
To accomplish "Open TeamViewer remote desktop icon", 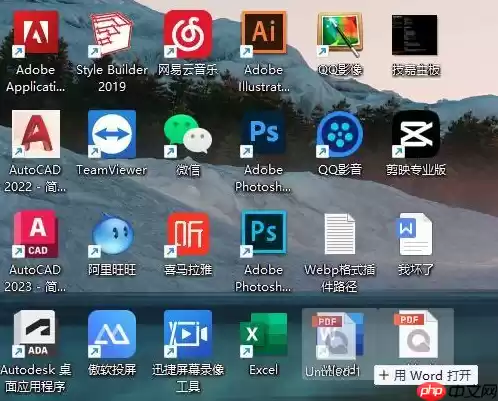I will 112,134.
